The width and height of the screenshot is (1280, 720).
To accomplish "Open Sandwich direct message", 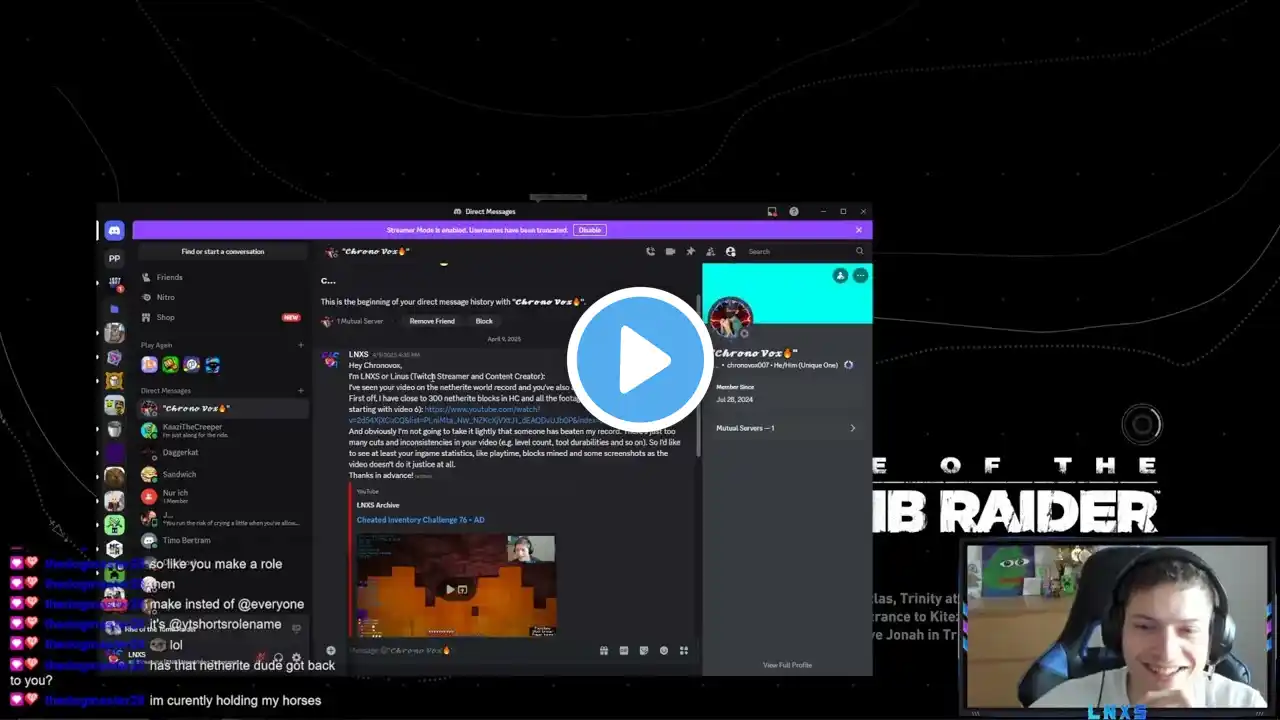I will 223,474.
